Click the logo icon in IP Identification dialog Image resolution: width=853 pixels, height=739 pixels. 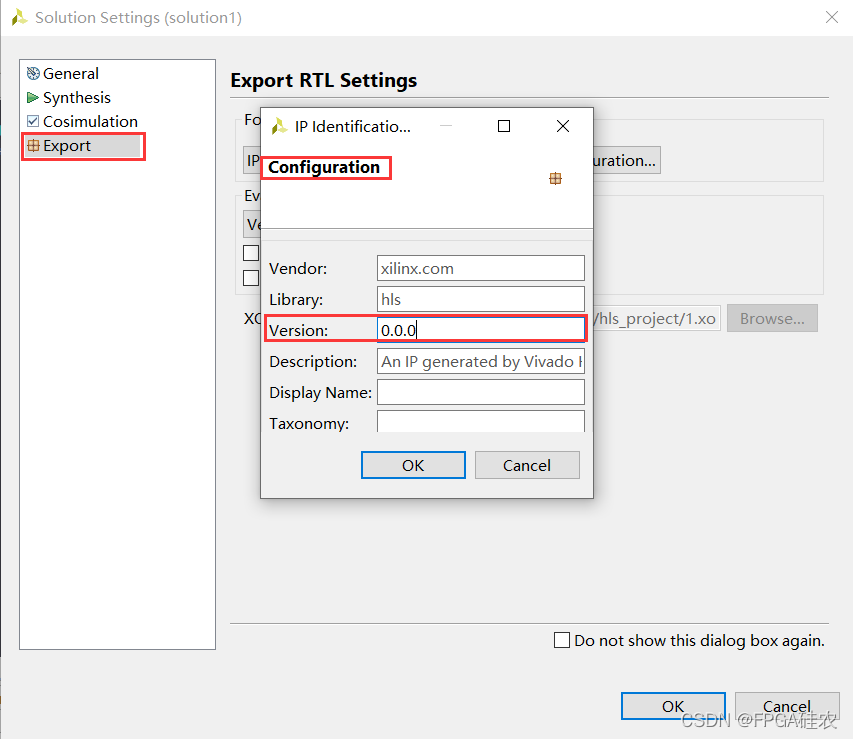280,126
